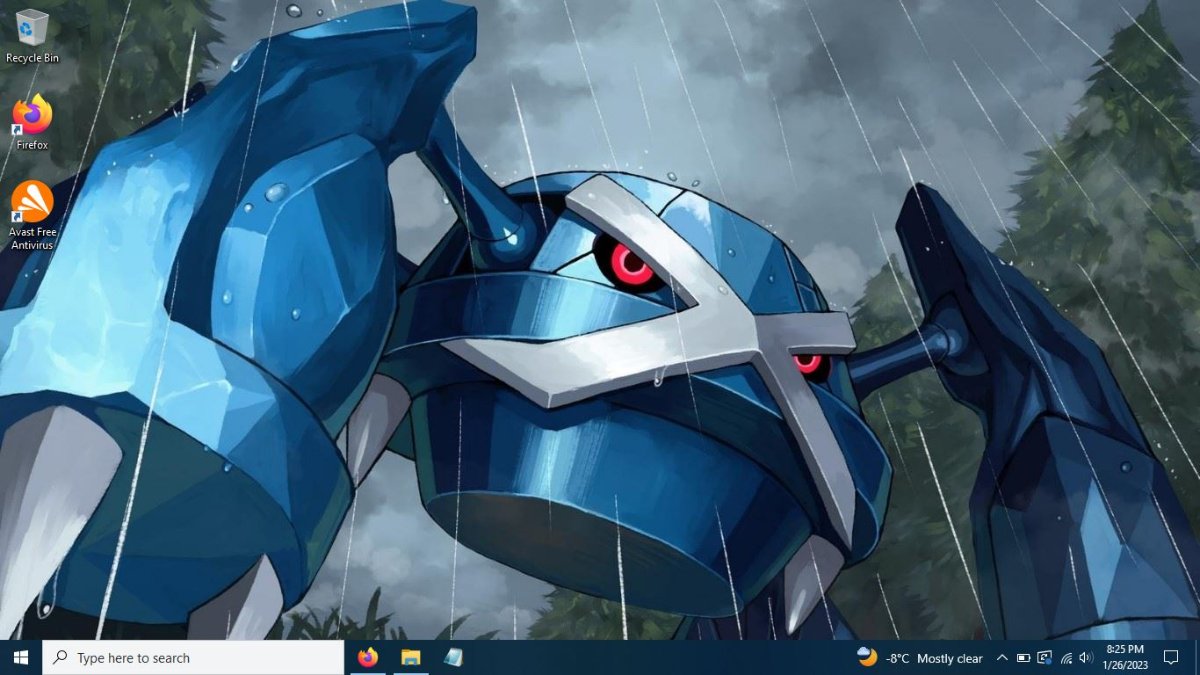Switch to the notepad app on taskbar
The width and height of the screenshot is (1200, 675).
[453, 658]
